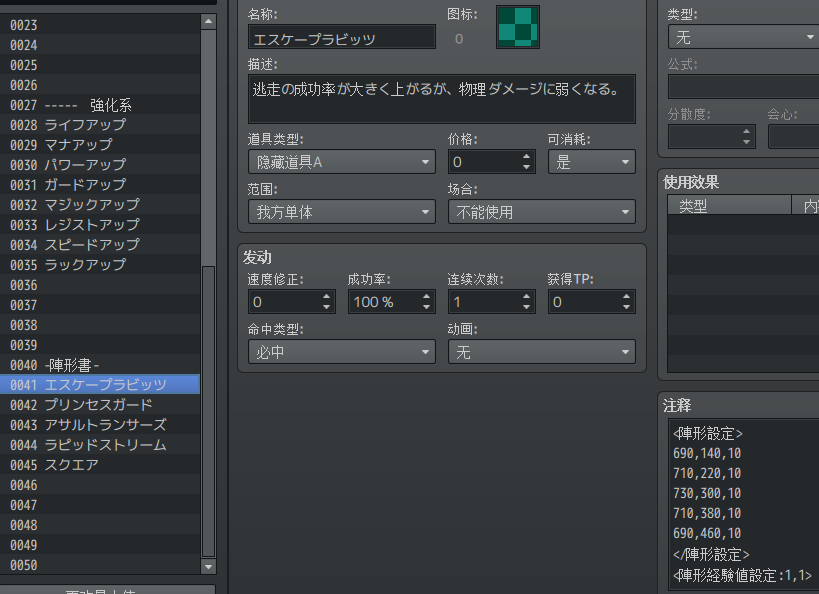The height and width of the screenshot is (594, 819).
Task: Select item 0041 エスケープラビッツ
Action: [100, 385]
